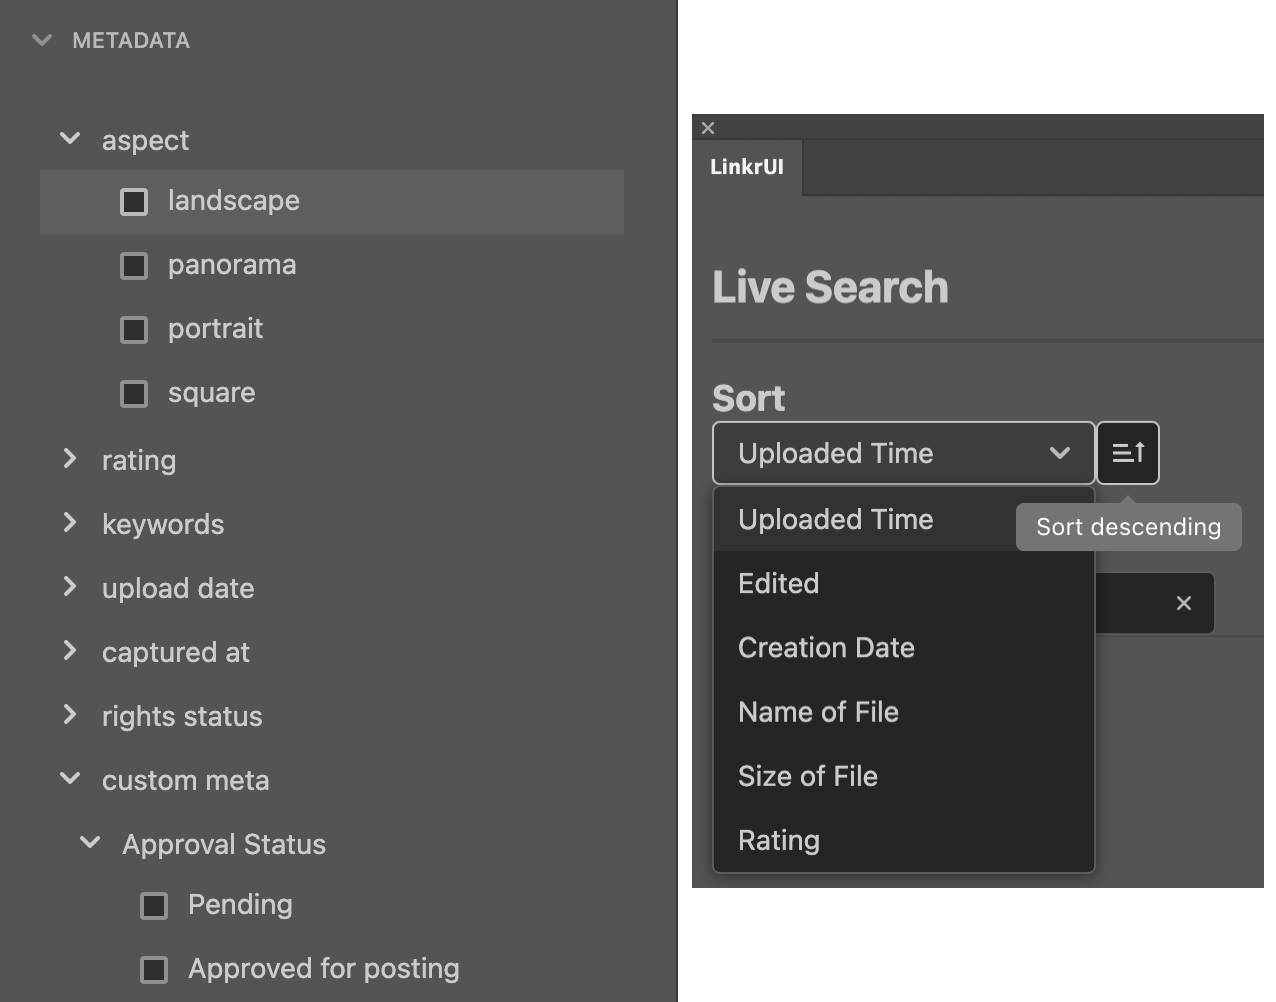Select Creation Date from sort list
Screen dimensions: 1276x1002
coord(826,647)
